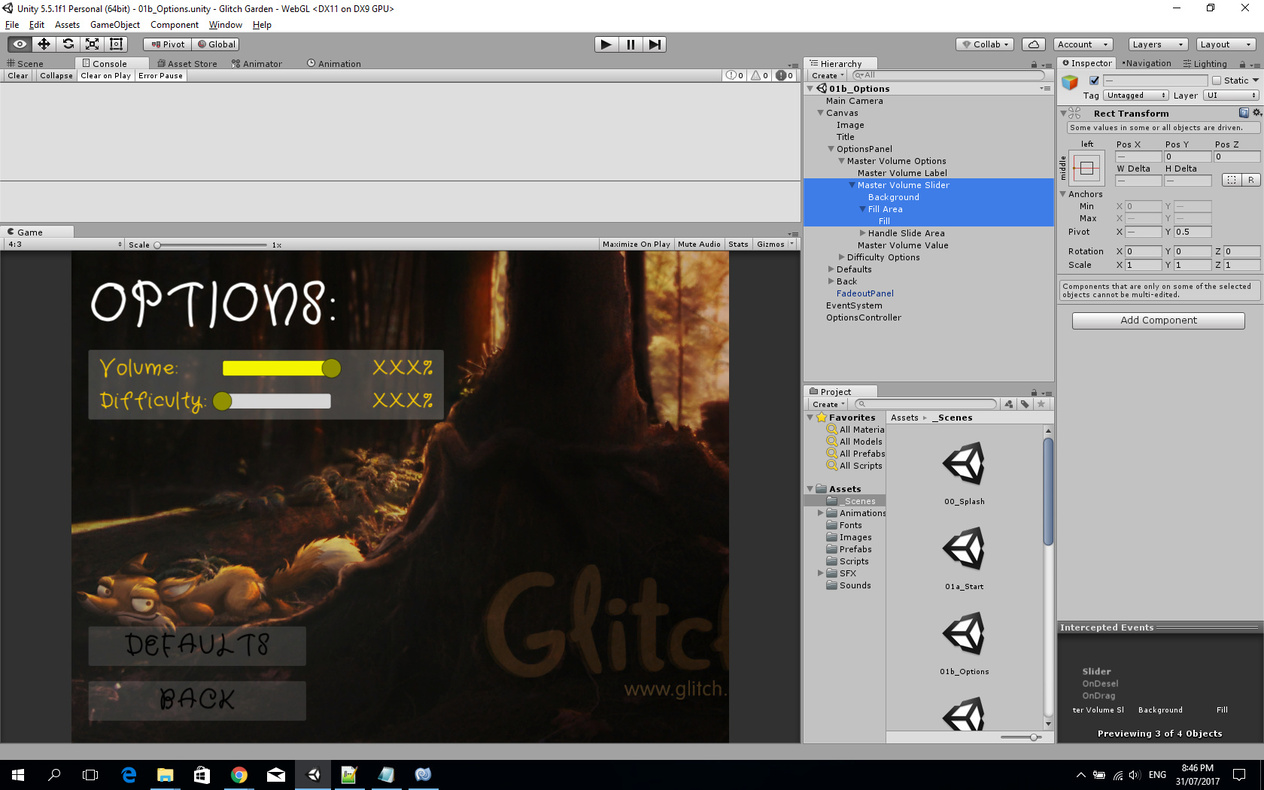Select the Move tool in the toolbar

[x=44, y=44]
